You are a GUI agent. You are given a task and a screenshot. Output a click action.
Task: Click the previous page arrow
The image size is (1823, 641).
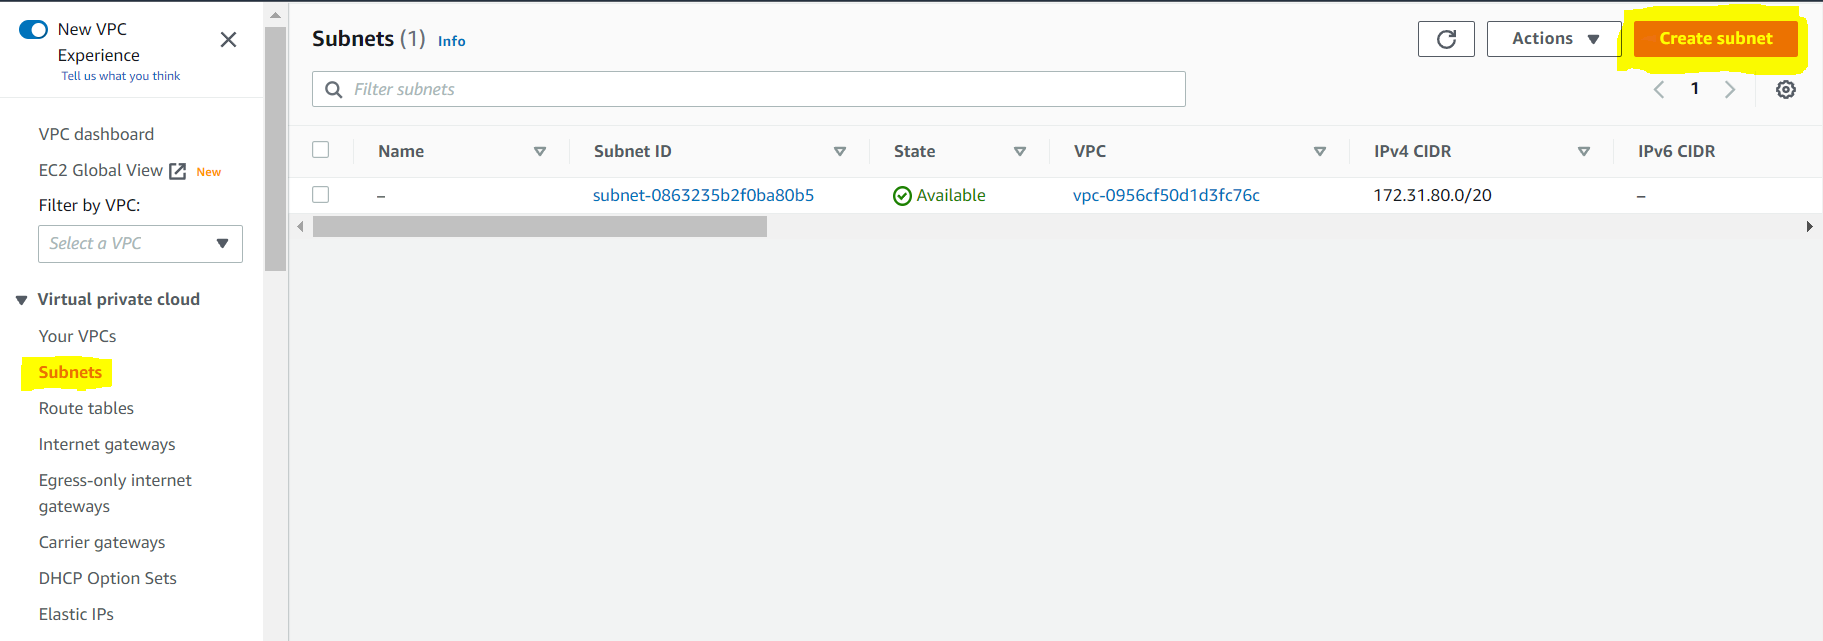1658,88
